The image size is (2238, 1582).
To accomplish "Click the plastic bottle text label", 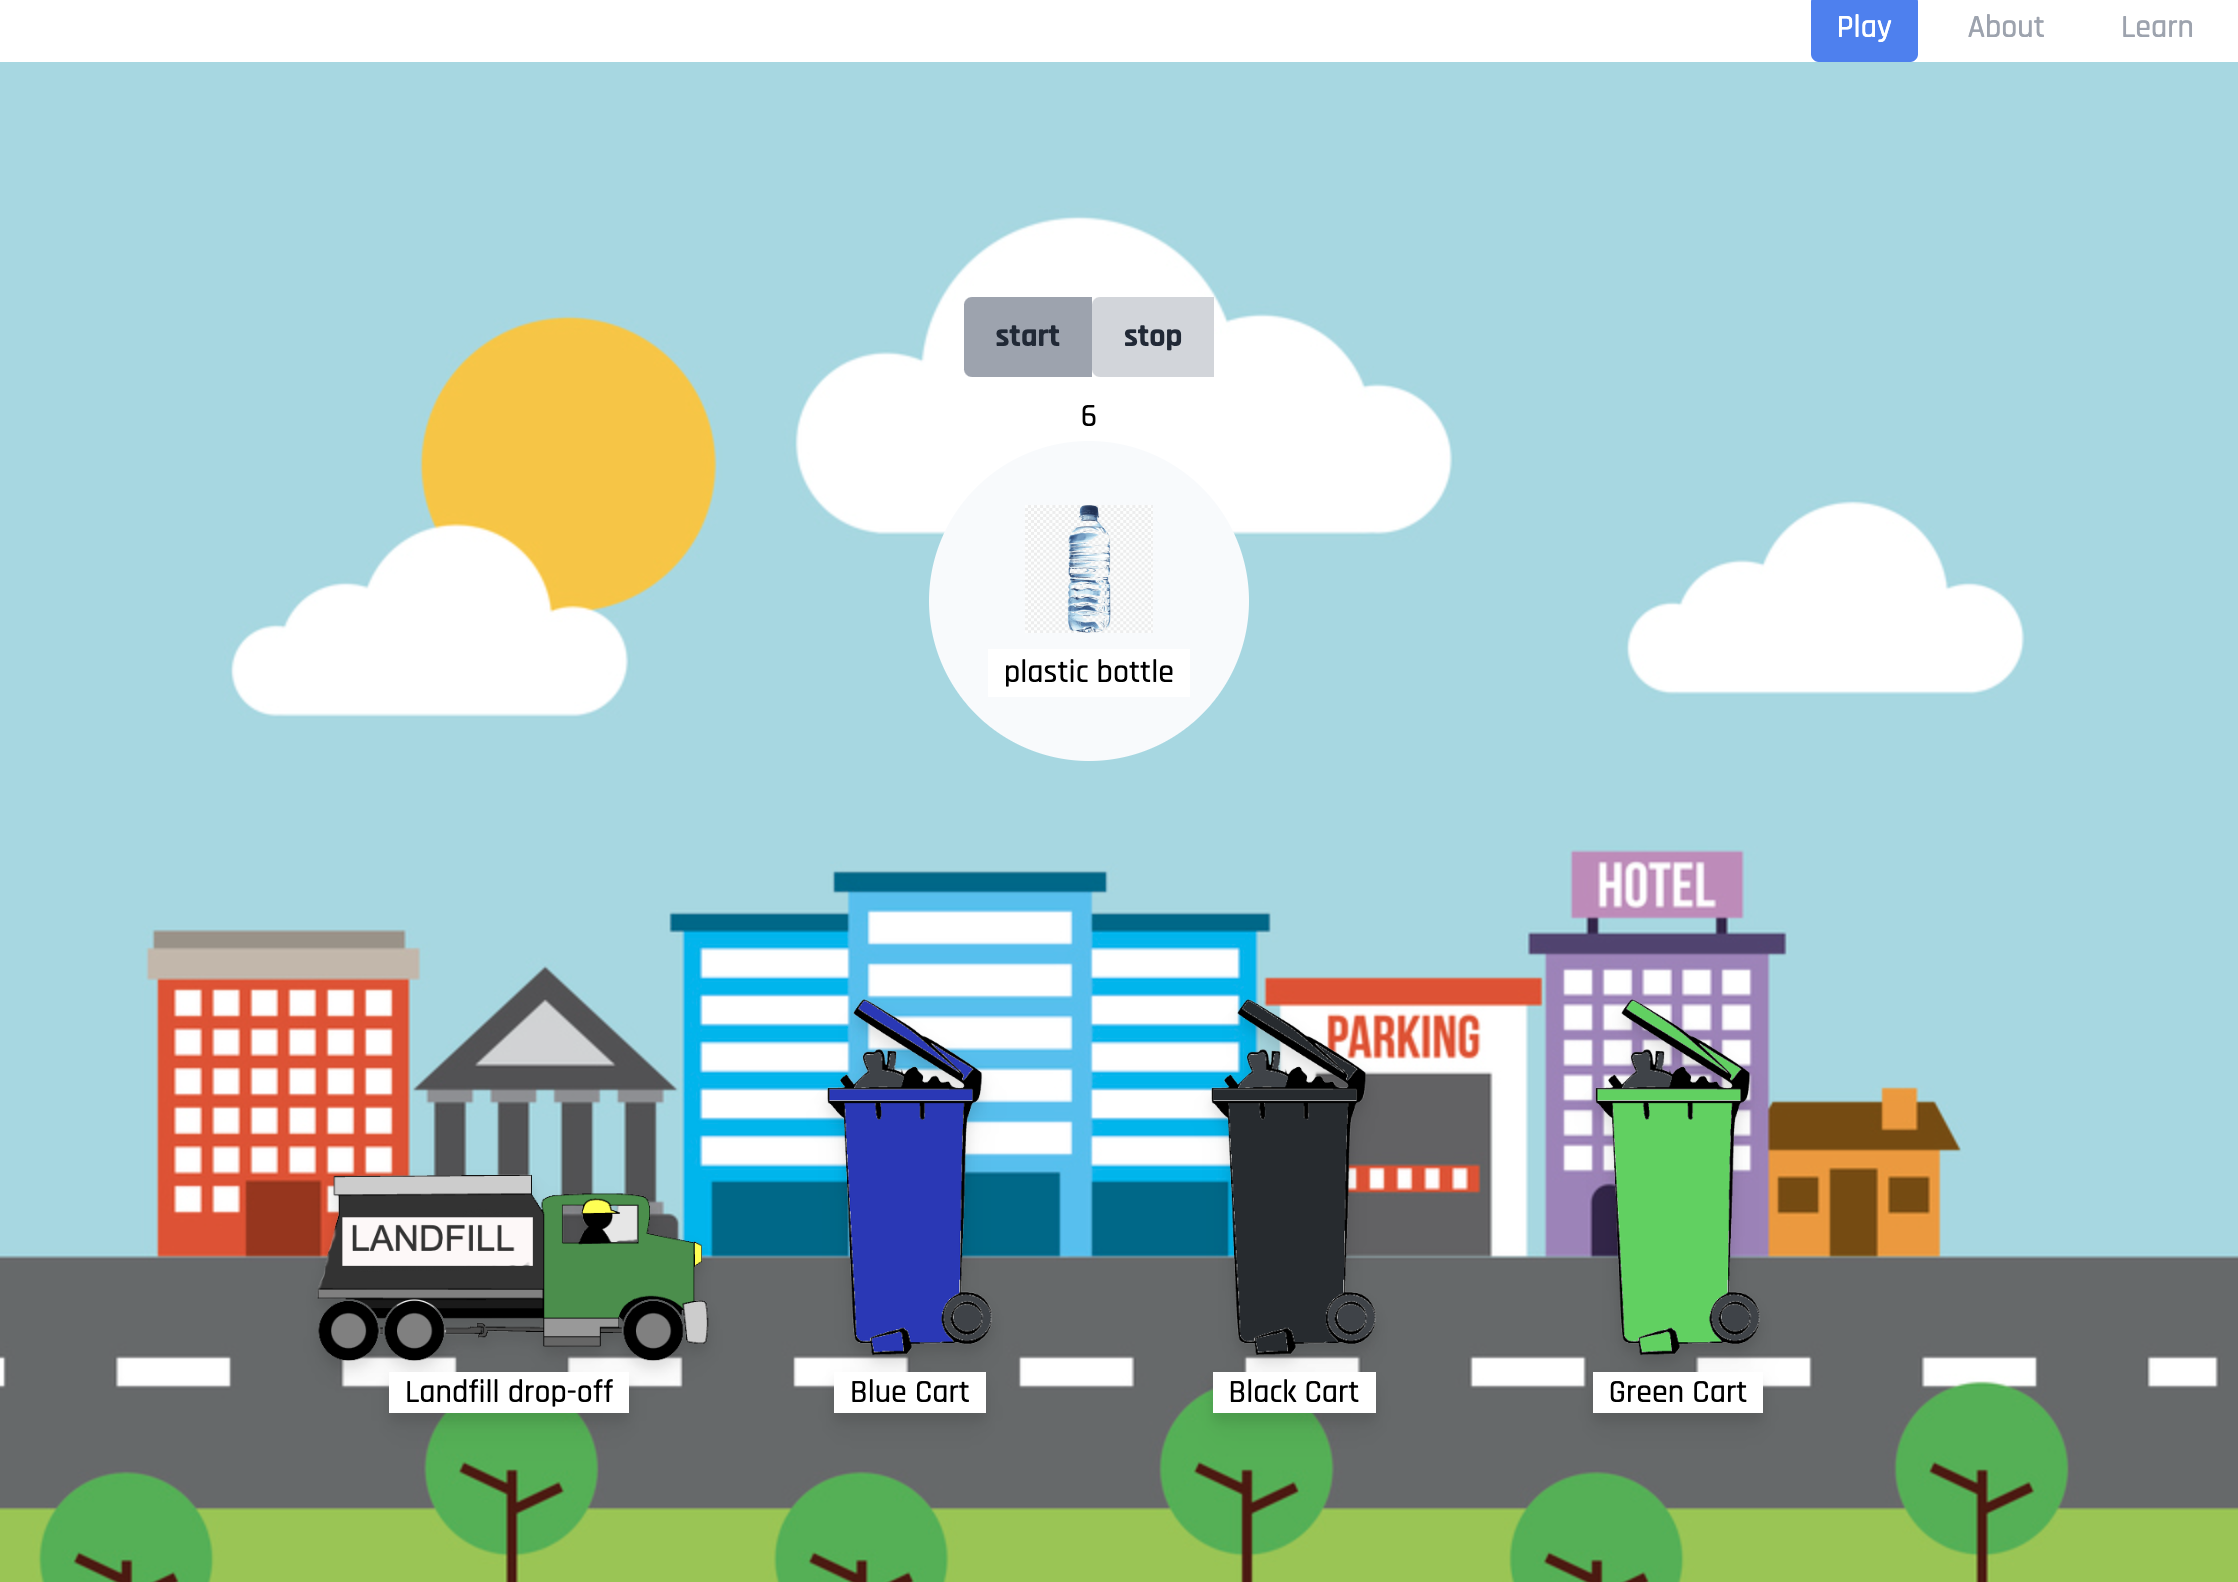I will [x=1088, y=672].
